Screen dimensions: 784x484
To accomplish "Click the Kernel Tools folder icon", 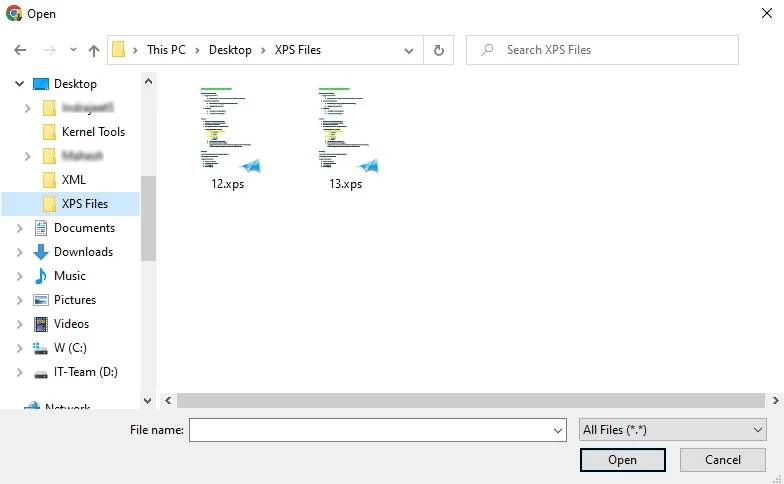I will (49, 132).
